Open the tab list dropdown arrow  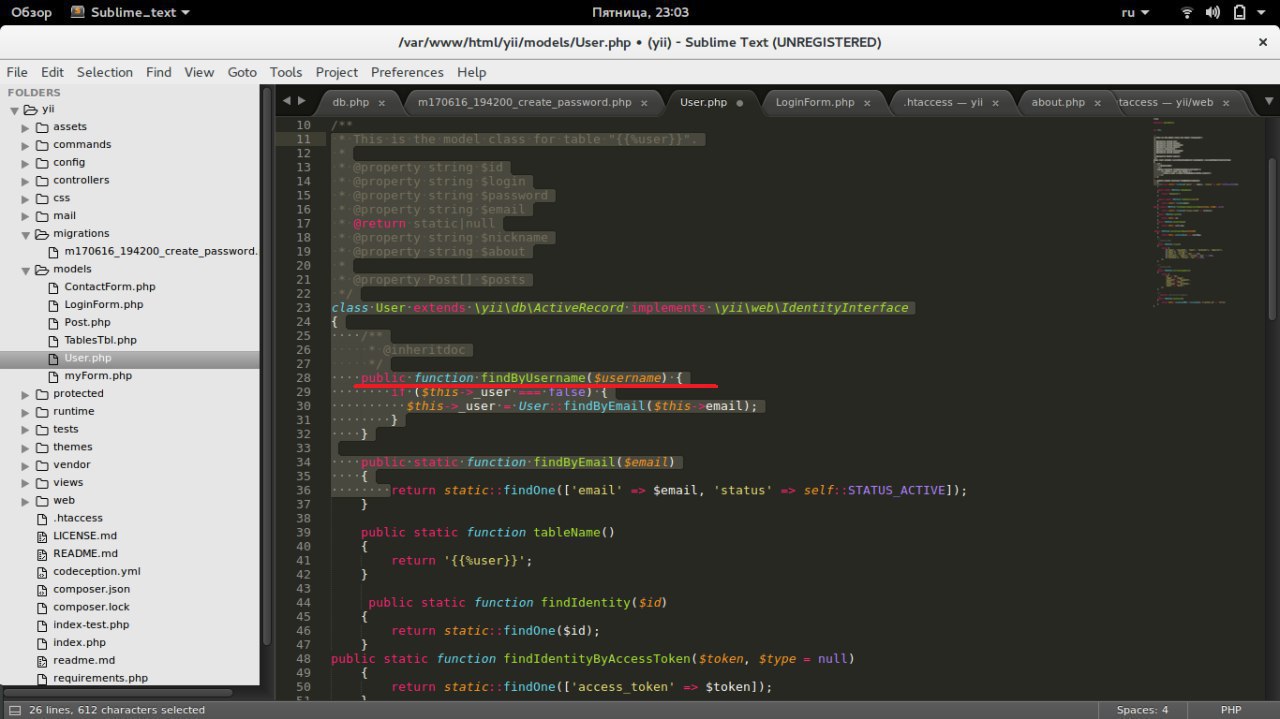pyautogui.click(x=1269, y=101)
